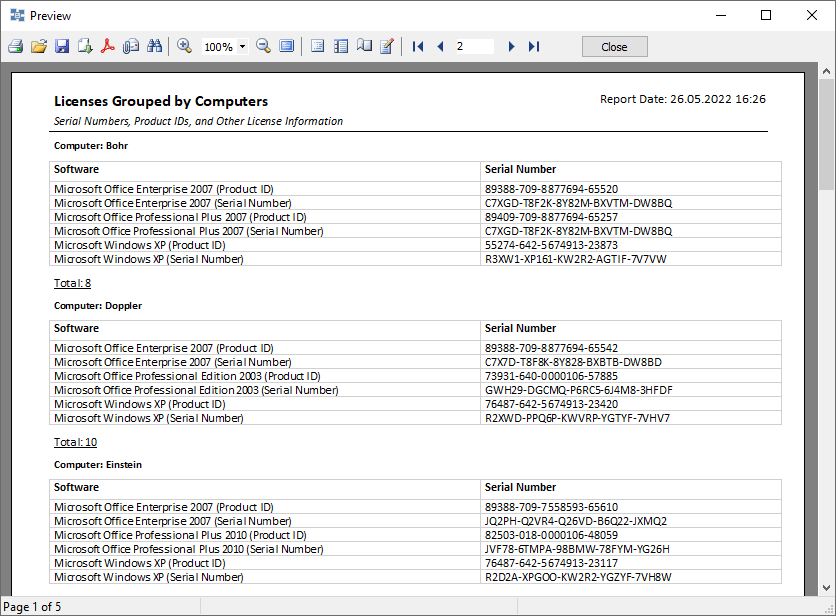
Task: Click the vertical scrollbar down arrow
Action: (826, 588)
